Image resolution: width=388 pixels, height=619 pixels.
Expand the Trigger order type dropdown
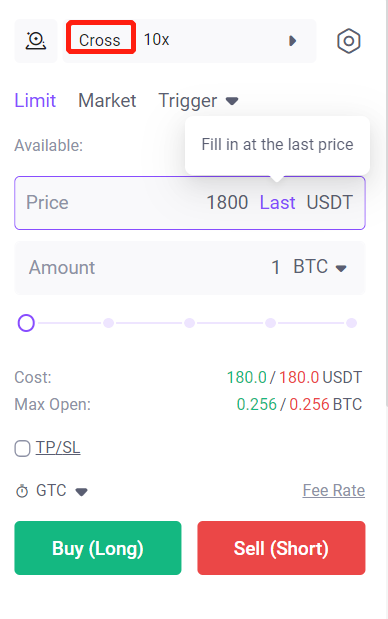pyautogui.click(x=199, y=101)
